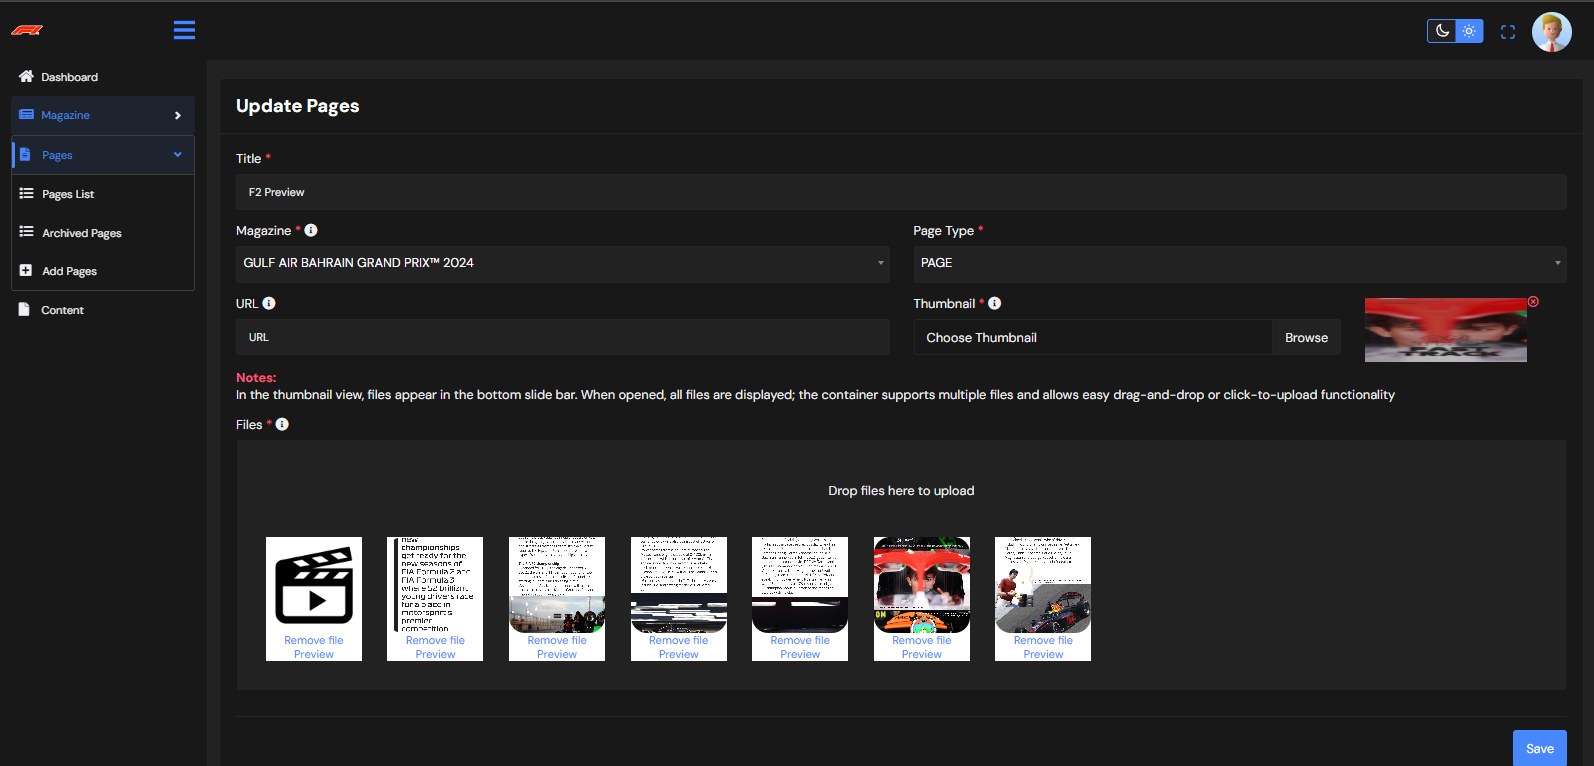Preview the fifth uploaded file
Image resolution: width=1594 pixels, height=766 pixels.
click(800, 655)
